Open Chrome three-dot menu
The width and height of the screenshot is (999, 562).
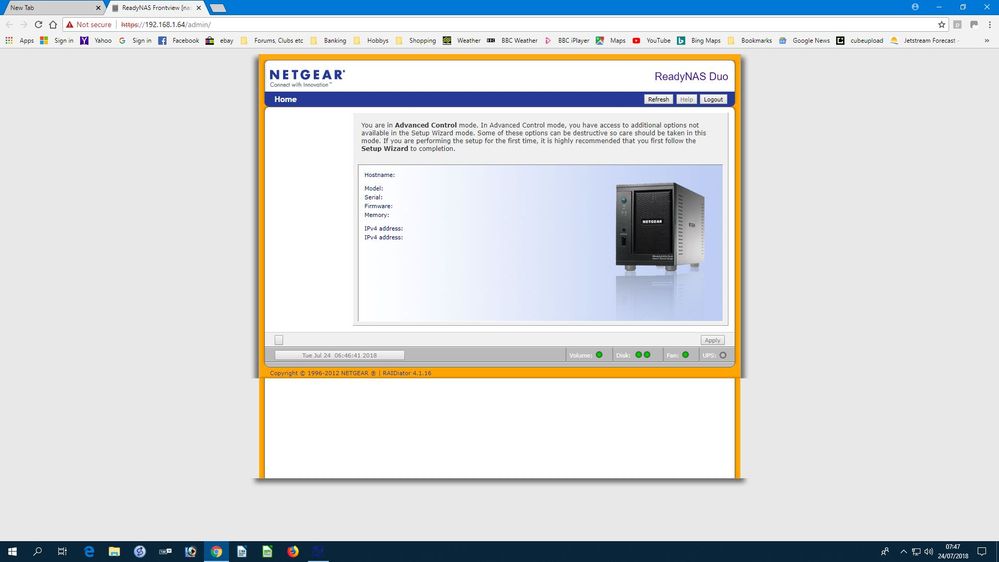point(989,24)
